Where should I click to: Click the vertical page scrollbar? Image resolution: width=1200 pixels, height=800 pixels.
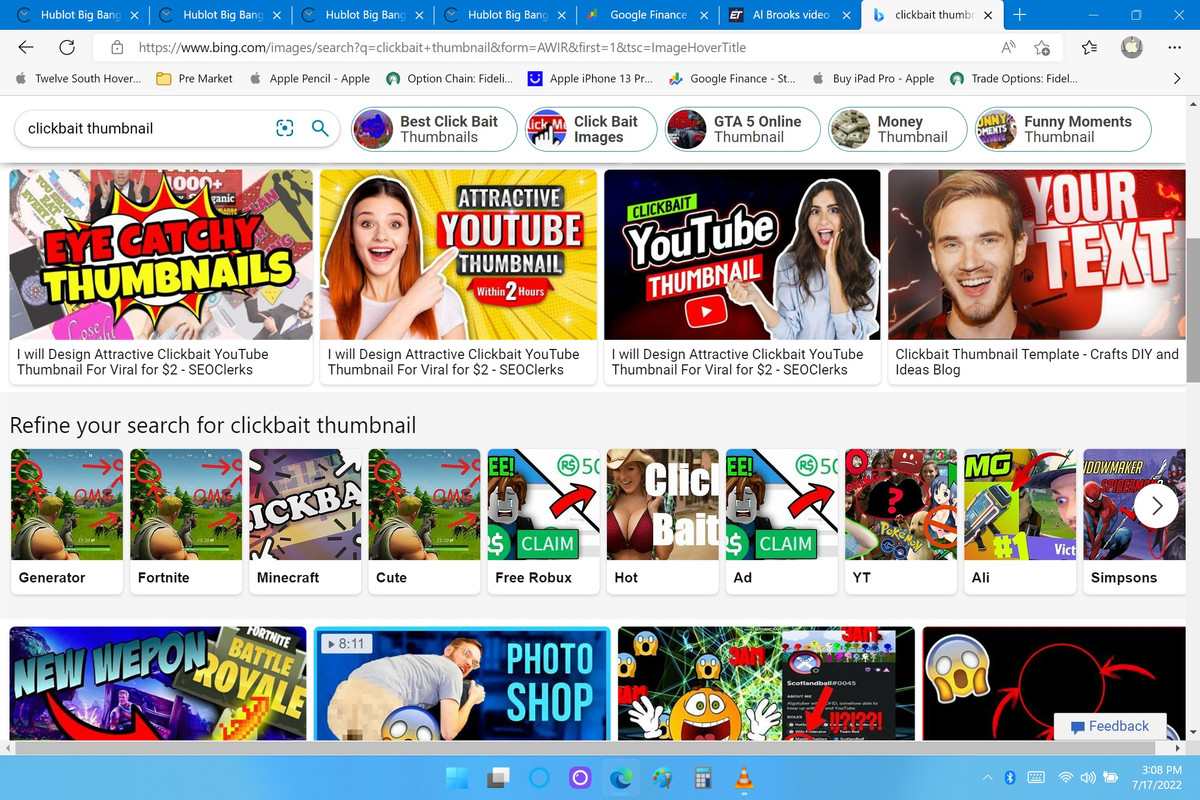point(1192,310)
